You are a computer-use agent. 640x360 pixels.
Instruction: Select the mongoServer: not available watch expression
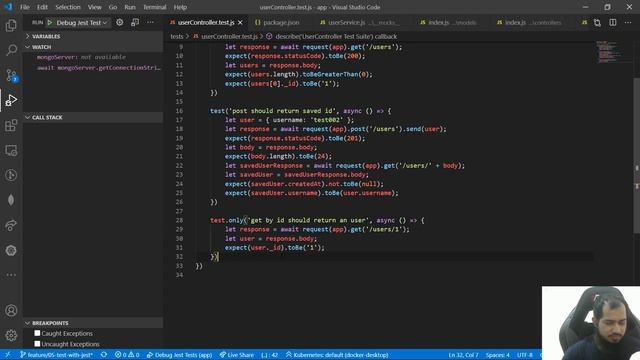pos(81,57)
